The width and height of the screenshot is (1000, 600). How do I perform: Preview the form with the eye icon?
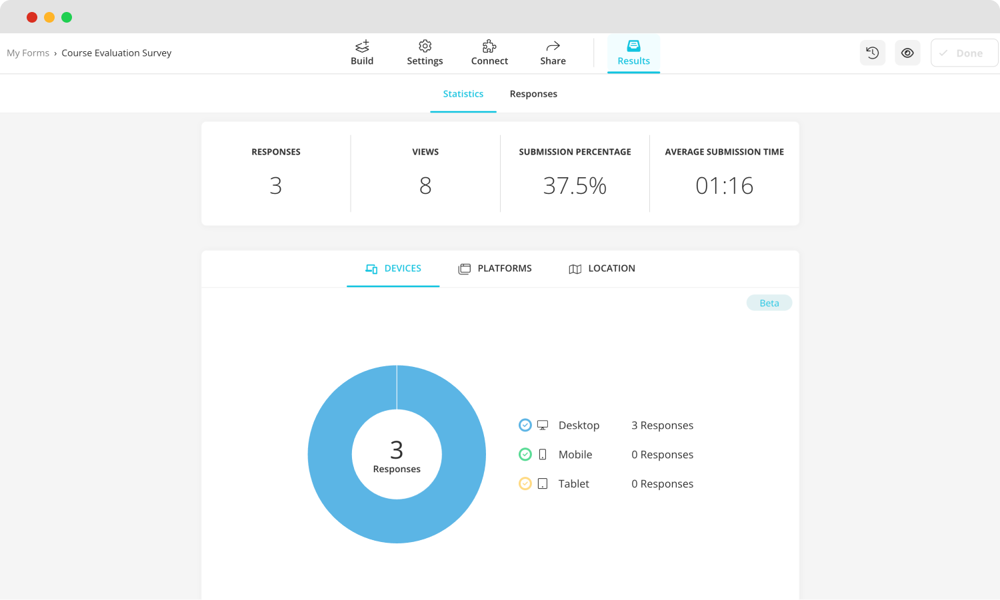(x=907, y=52)
